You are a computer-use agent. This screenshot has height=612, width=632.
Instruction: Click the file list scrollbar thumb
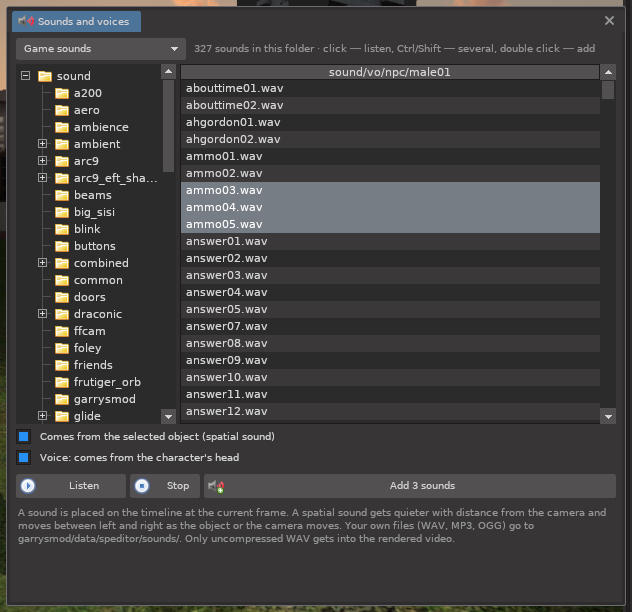(x=608, y=90)
